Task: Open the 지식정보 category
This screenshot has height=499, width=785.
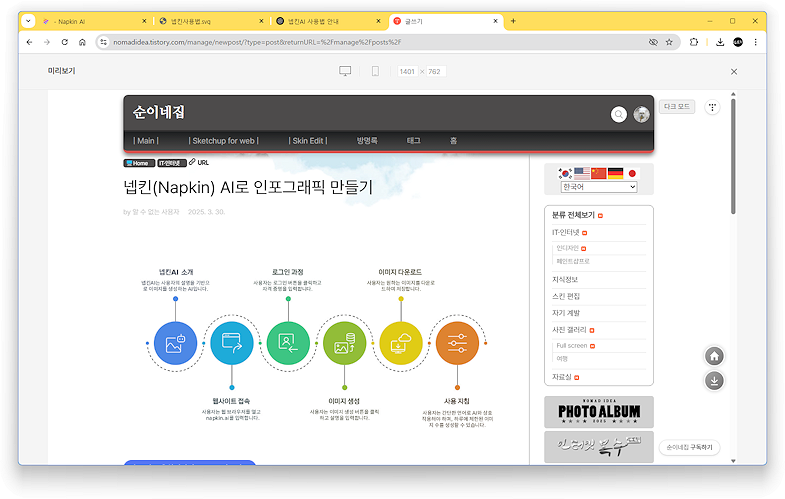Action: point(565,279)
